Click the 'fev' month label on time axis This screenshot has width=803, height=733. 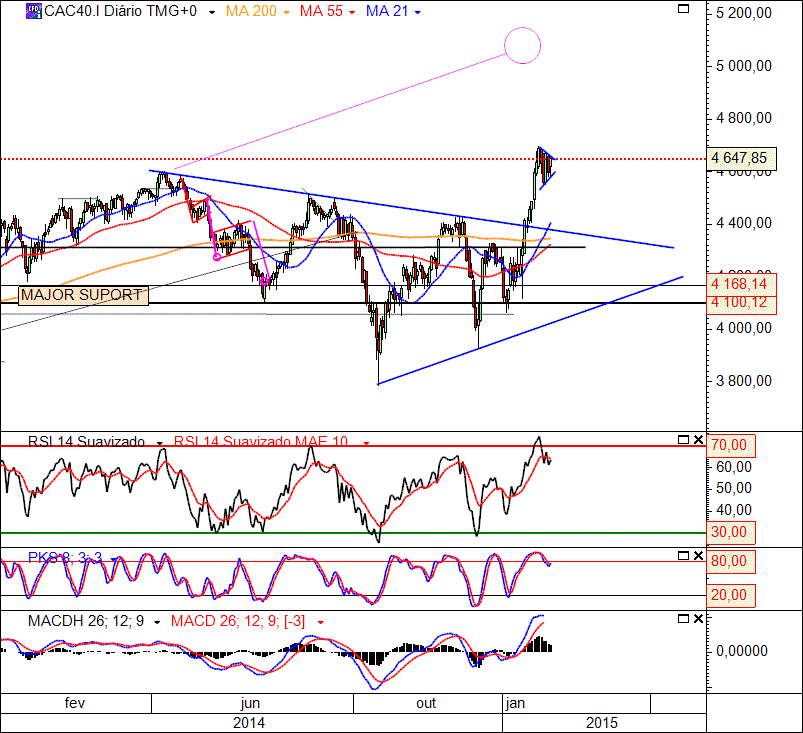pos(75,703)
